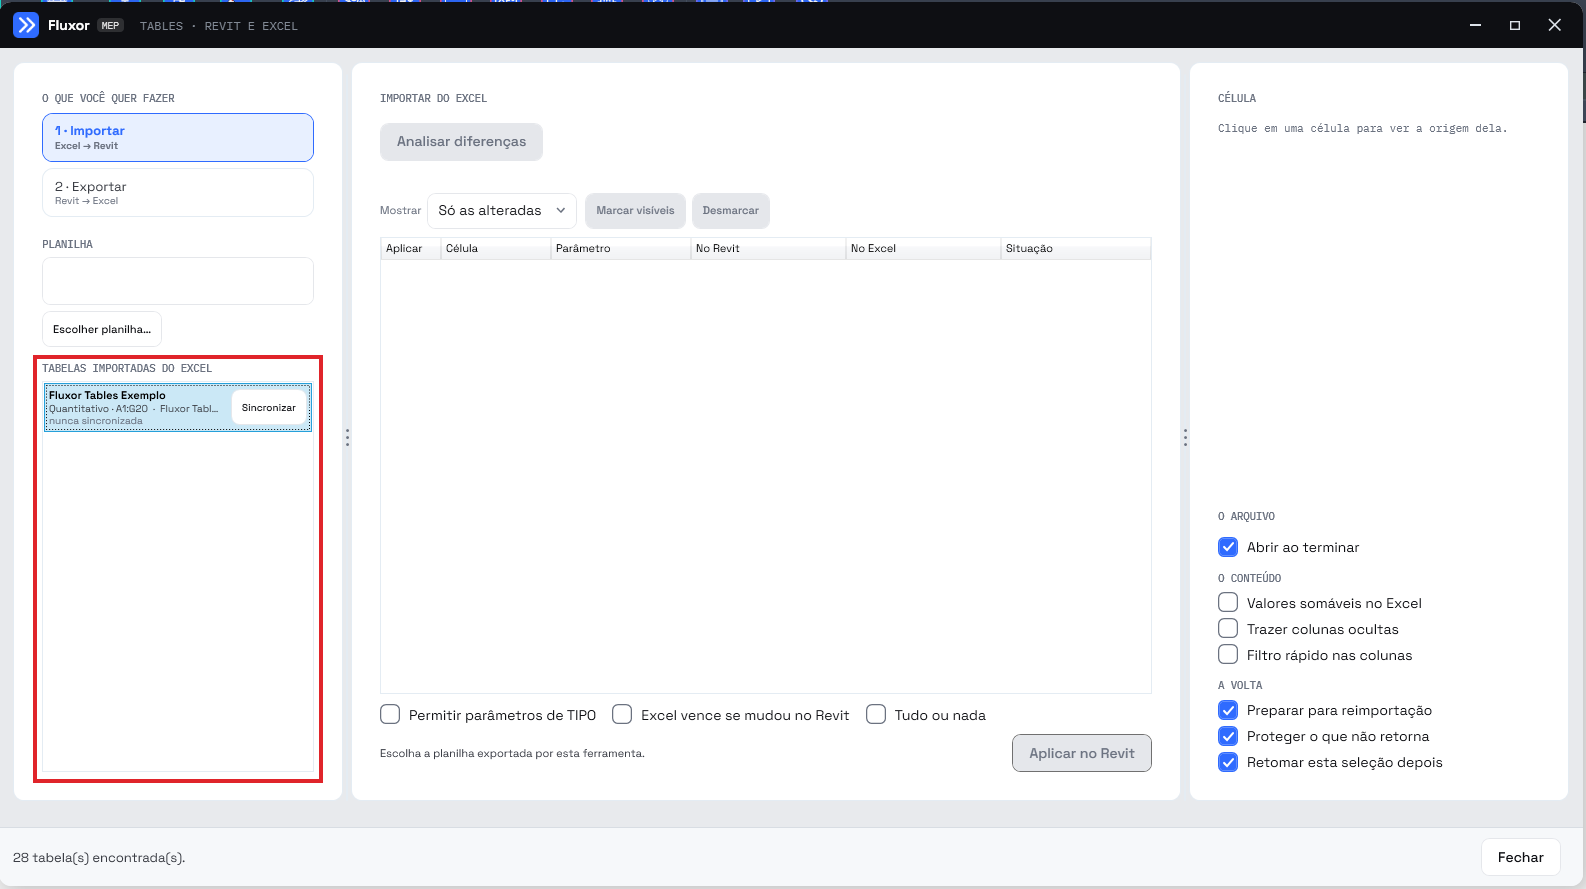
Task: Click the Fechar button
Action: click(x=1520, y=857)
